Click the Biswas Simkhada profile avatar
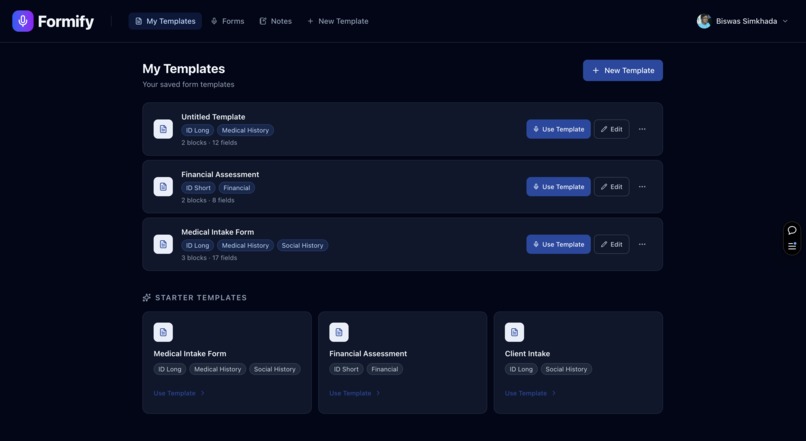The height and width of the screenshot is (441, 806). 704,21
